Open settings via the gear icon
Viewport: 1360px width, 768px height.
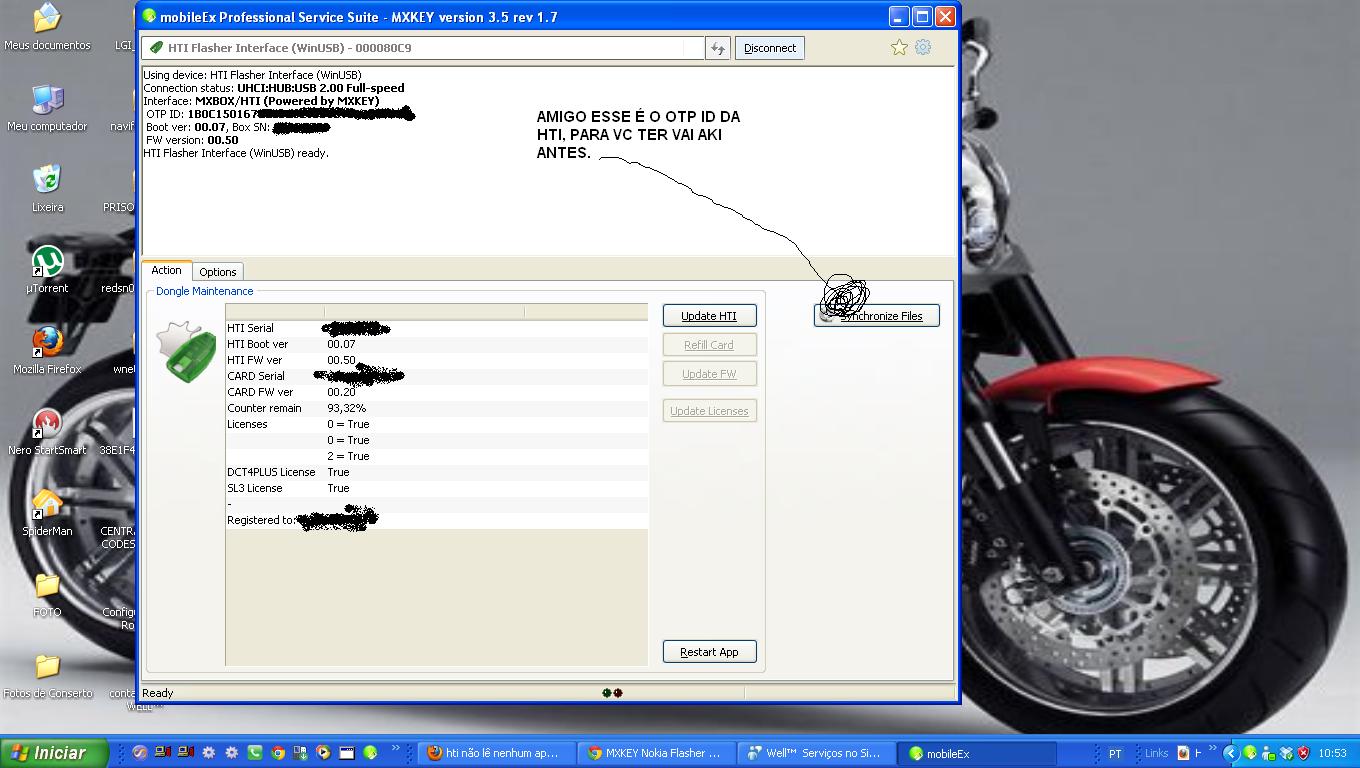pos(923,47)
